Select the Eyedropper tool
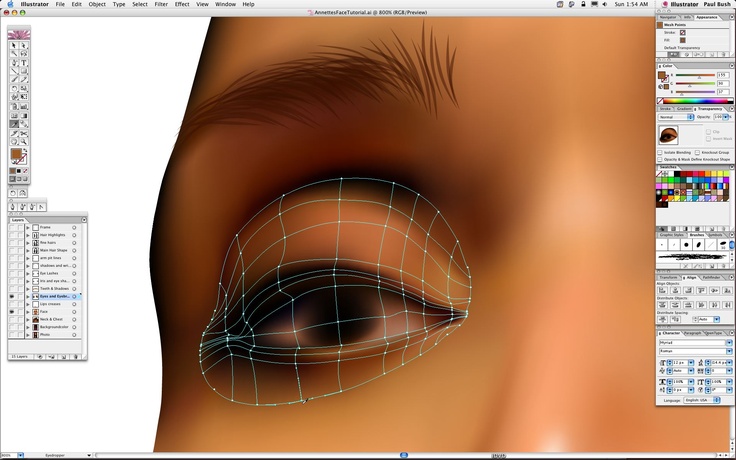 (x=14, y=124)
